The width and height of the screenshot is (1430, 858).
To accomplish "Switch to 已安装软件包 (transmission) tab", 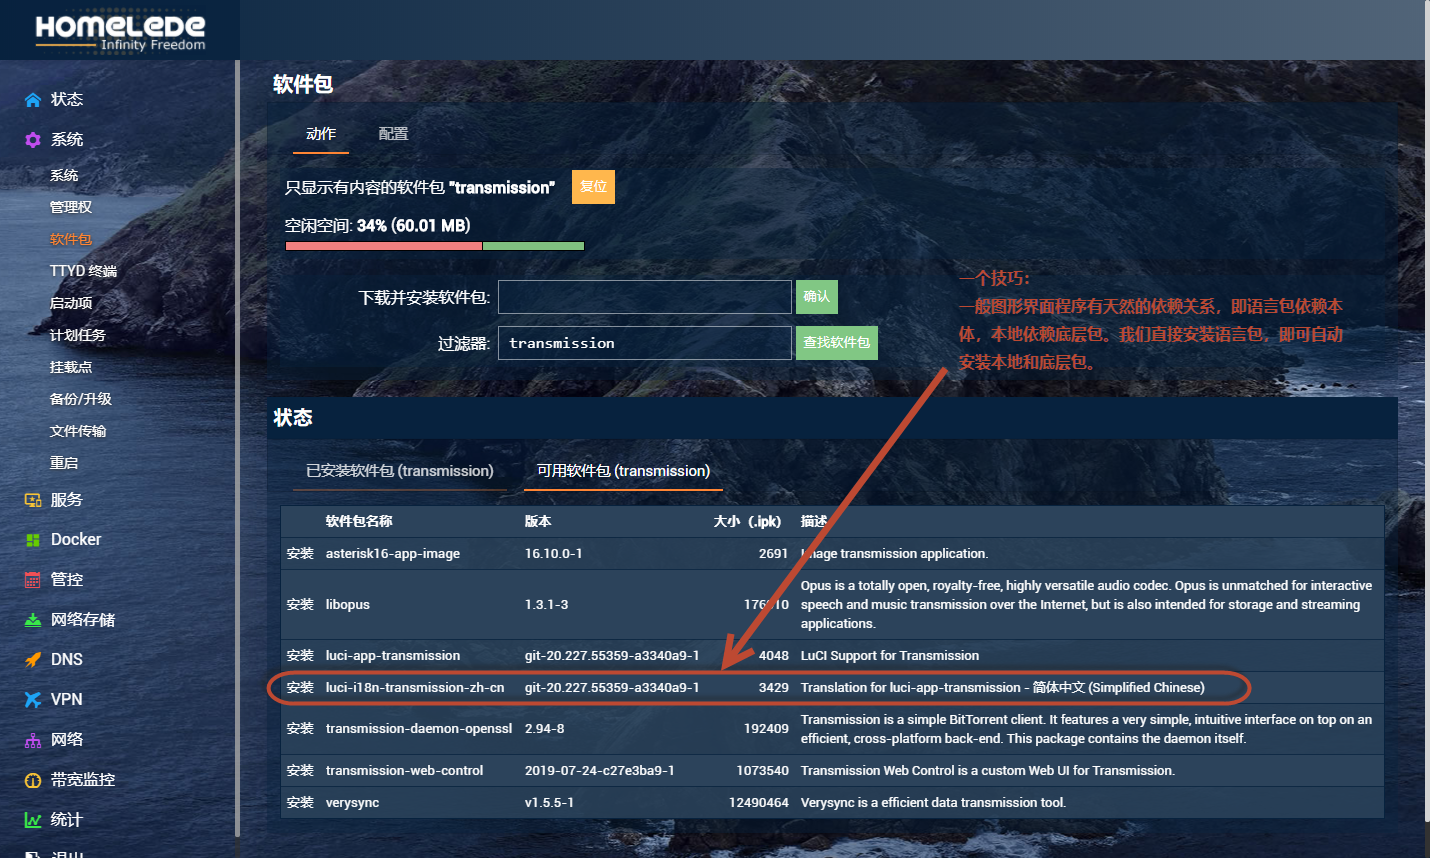I will tap(400, 471).
